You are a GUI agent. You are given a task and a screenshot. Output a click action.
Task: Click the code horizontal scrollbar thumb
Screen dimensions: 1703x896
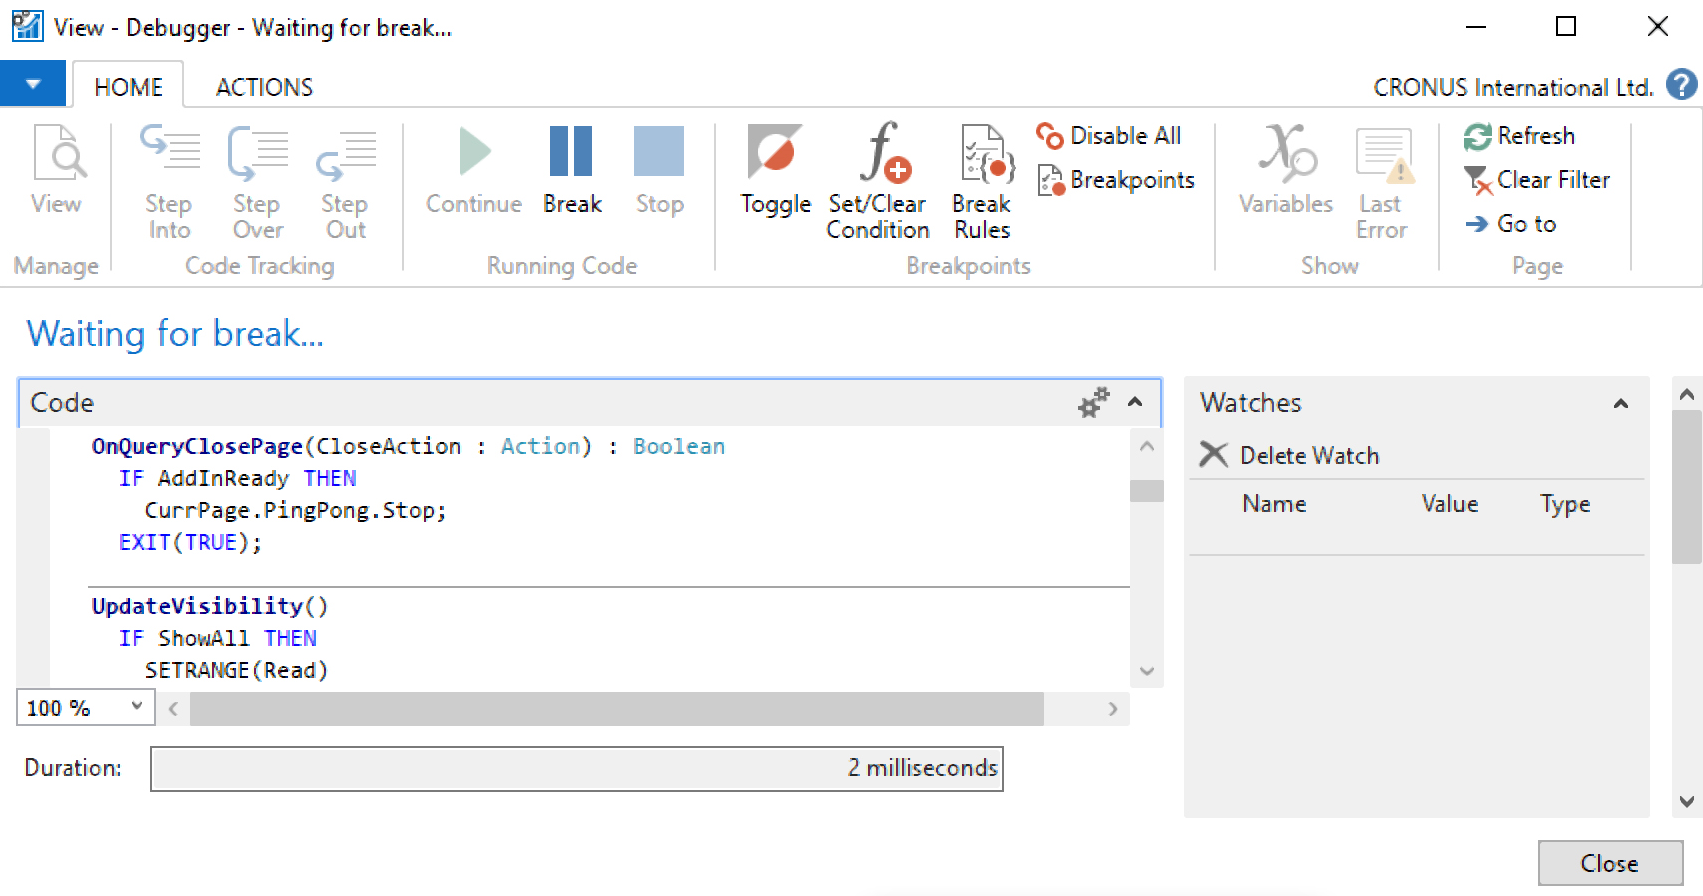(617, 709)
